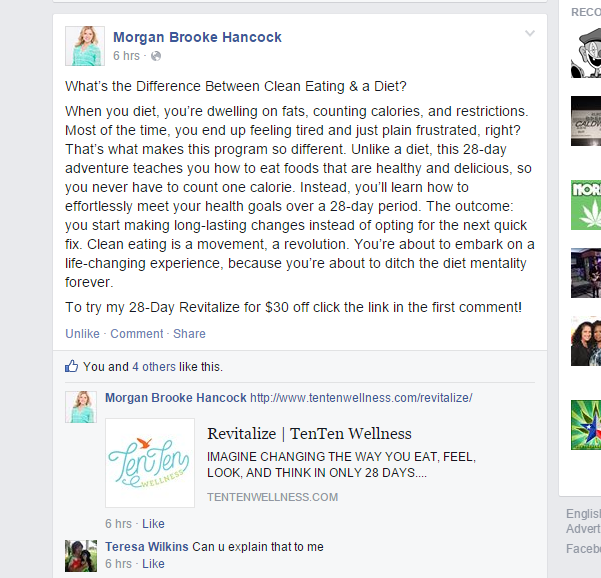Click Morgan's avatar beside first comment
Screen dimensions: 601x578
click(81, 407)
